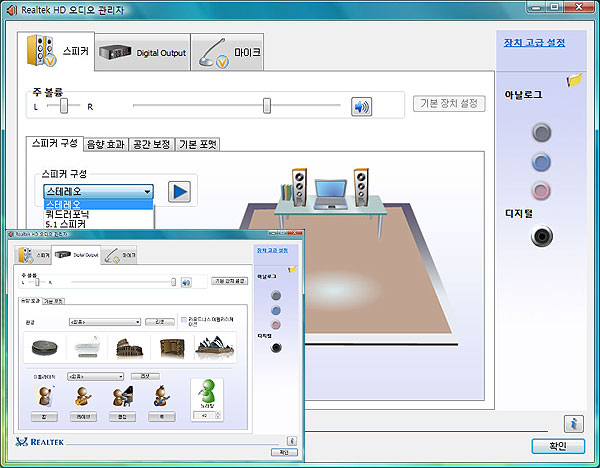Play the speaker configuration test
Viewport: 600px width, 468px height.
click(179, 191)
